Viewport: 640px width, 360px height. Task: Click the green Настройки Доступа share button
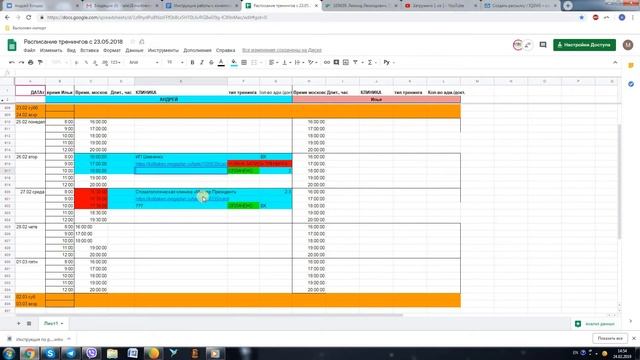coord(584,45)
